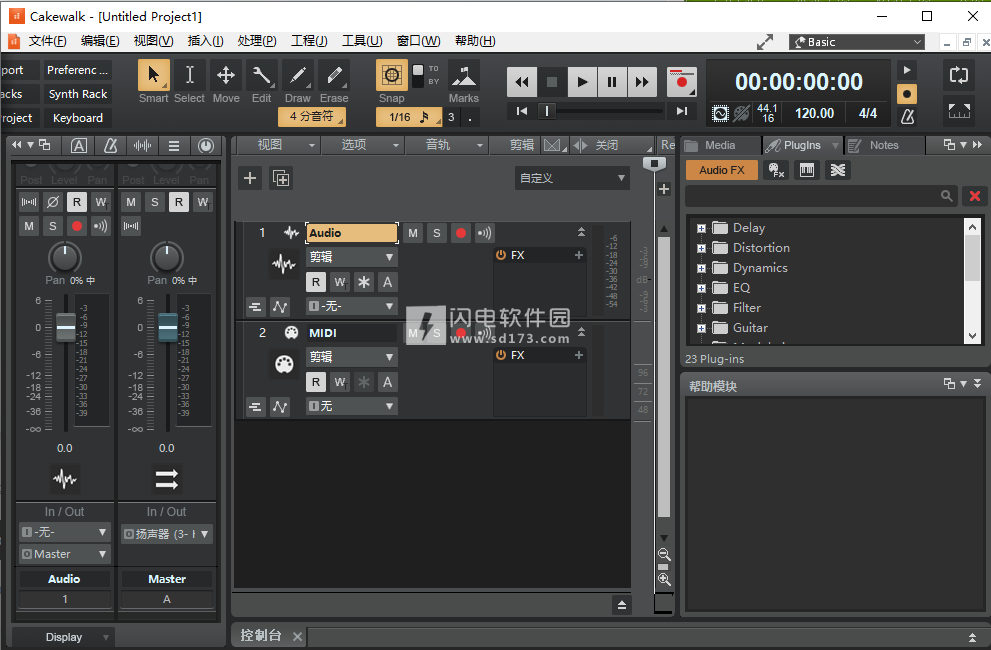
Task: Click the Audio track name field
Action: coord(352,233)
